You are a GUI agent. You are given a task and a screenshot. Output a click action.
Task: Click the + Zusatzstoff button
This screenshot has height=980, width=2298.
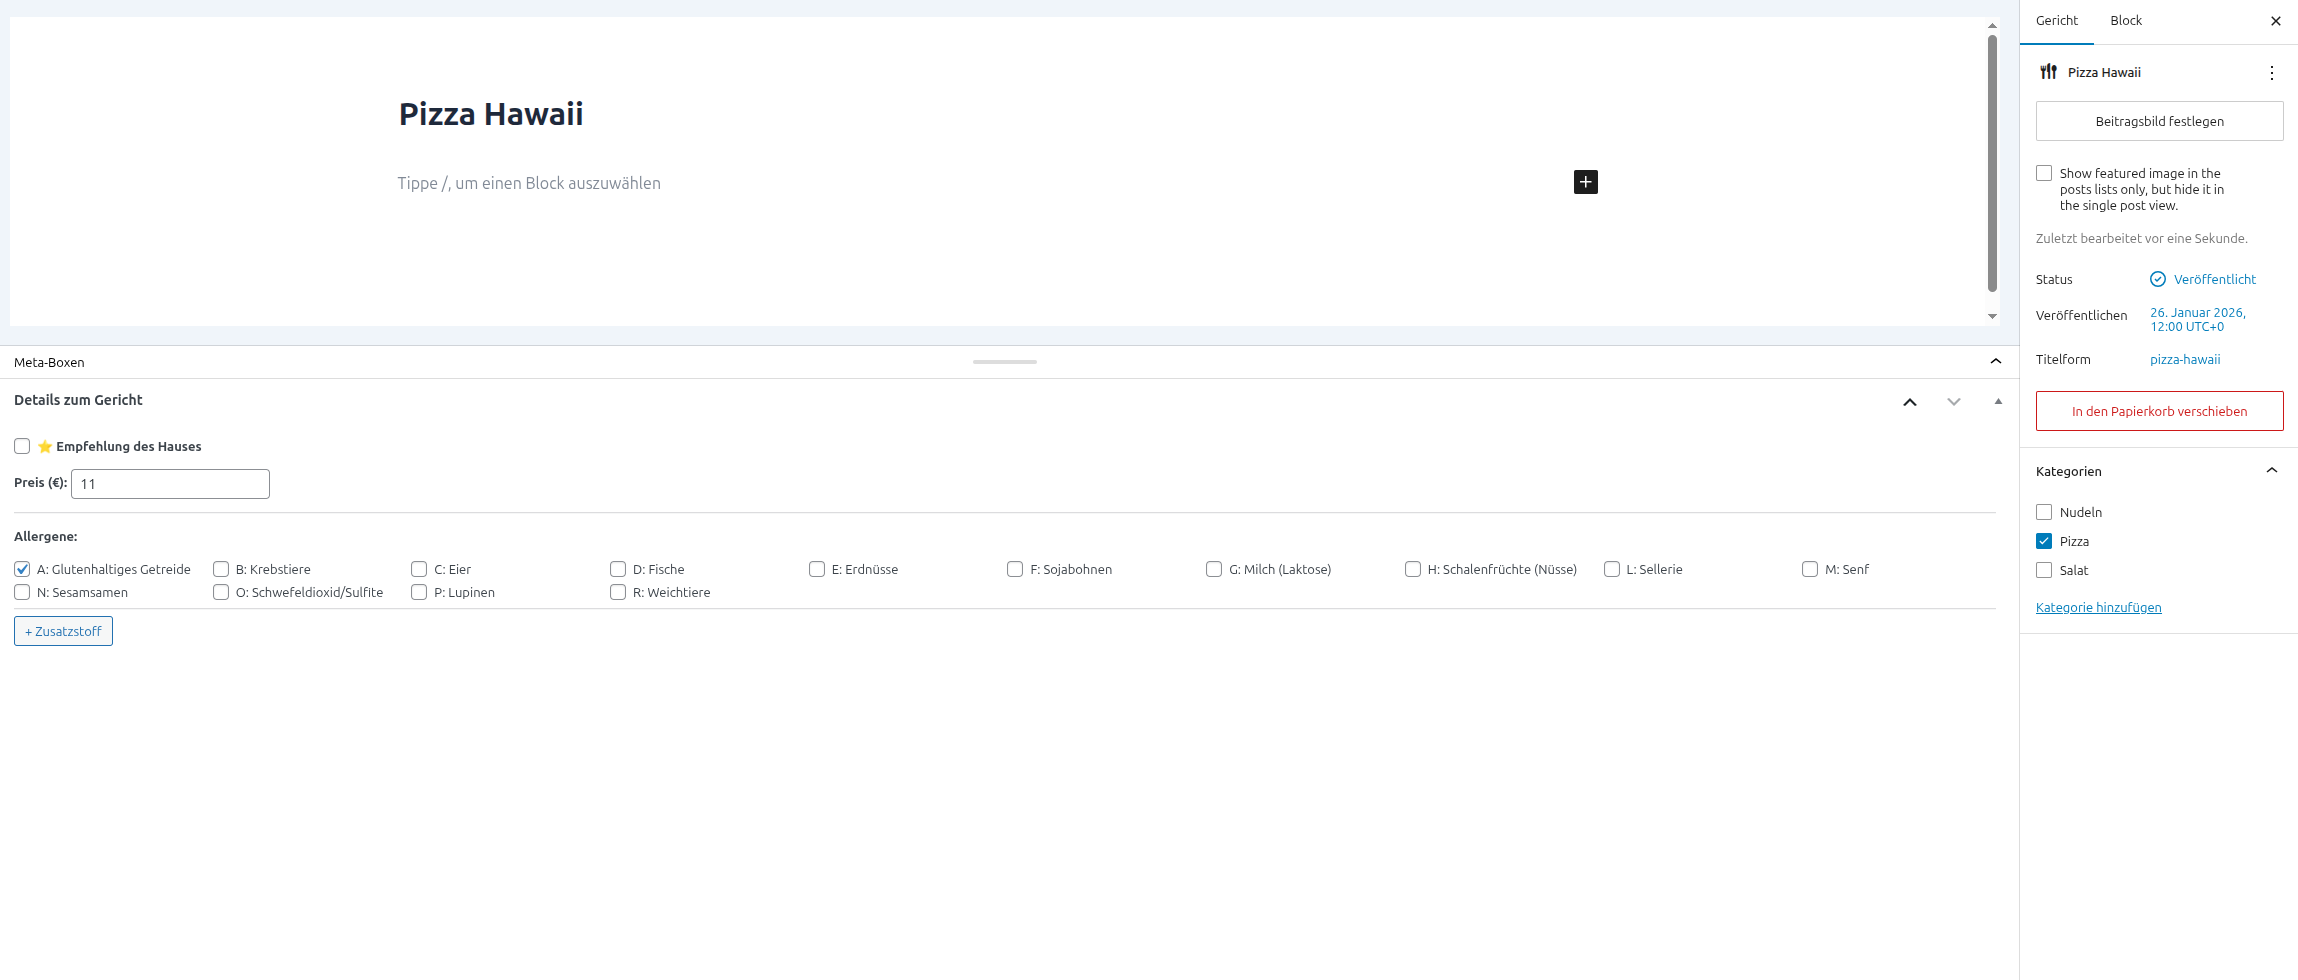click(x=63, y=632)
